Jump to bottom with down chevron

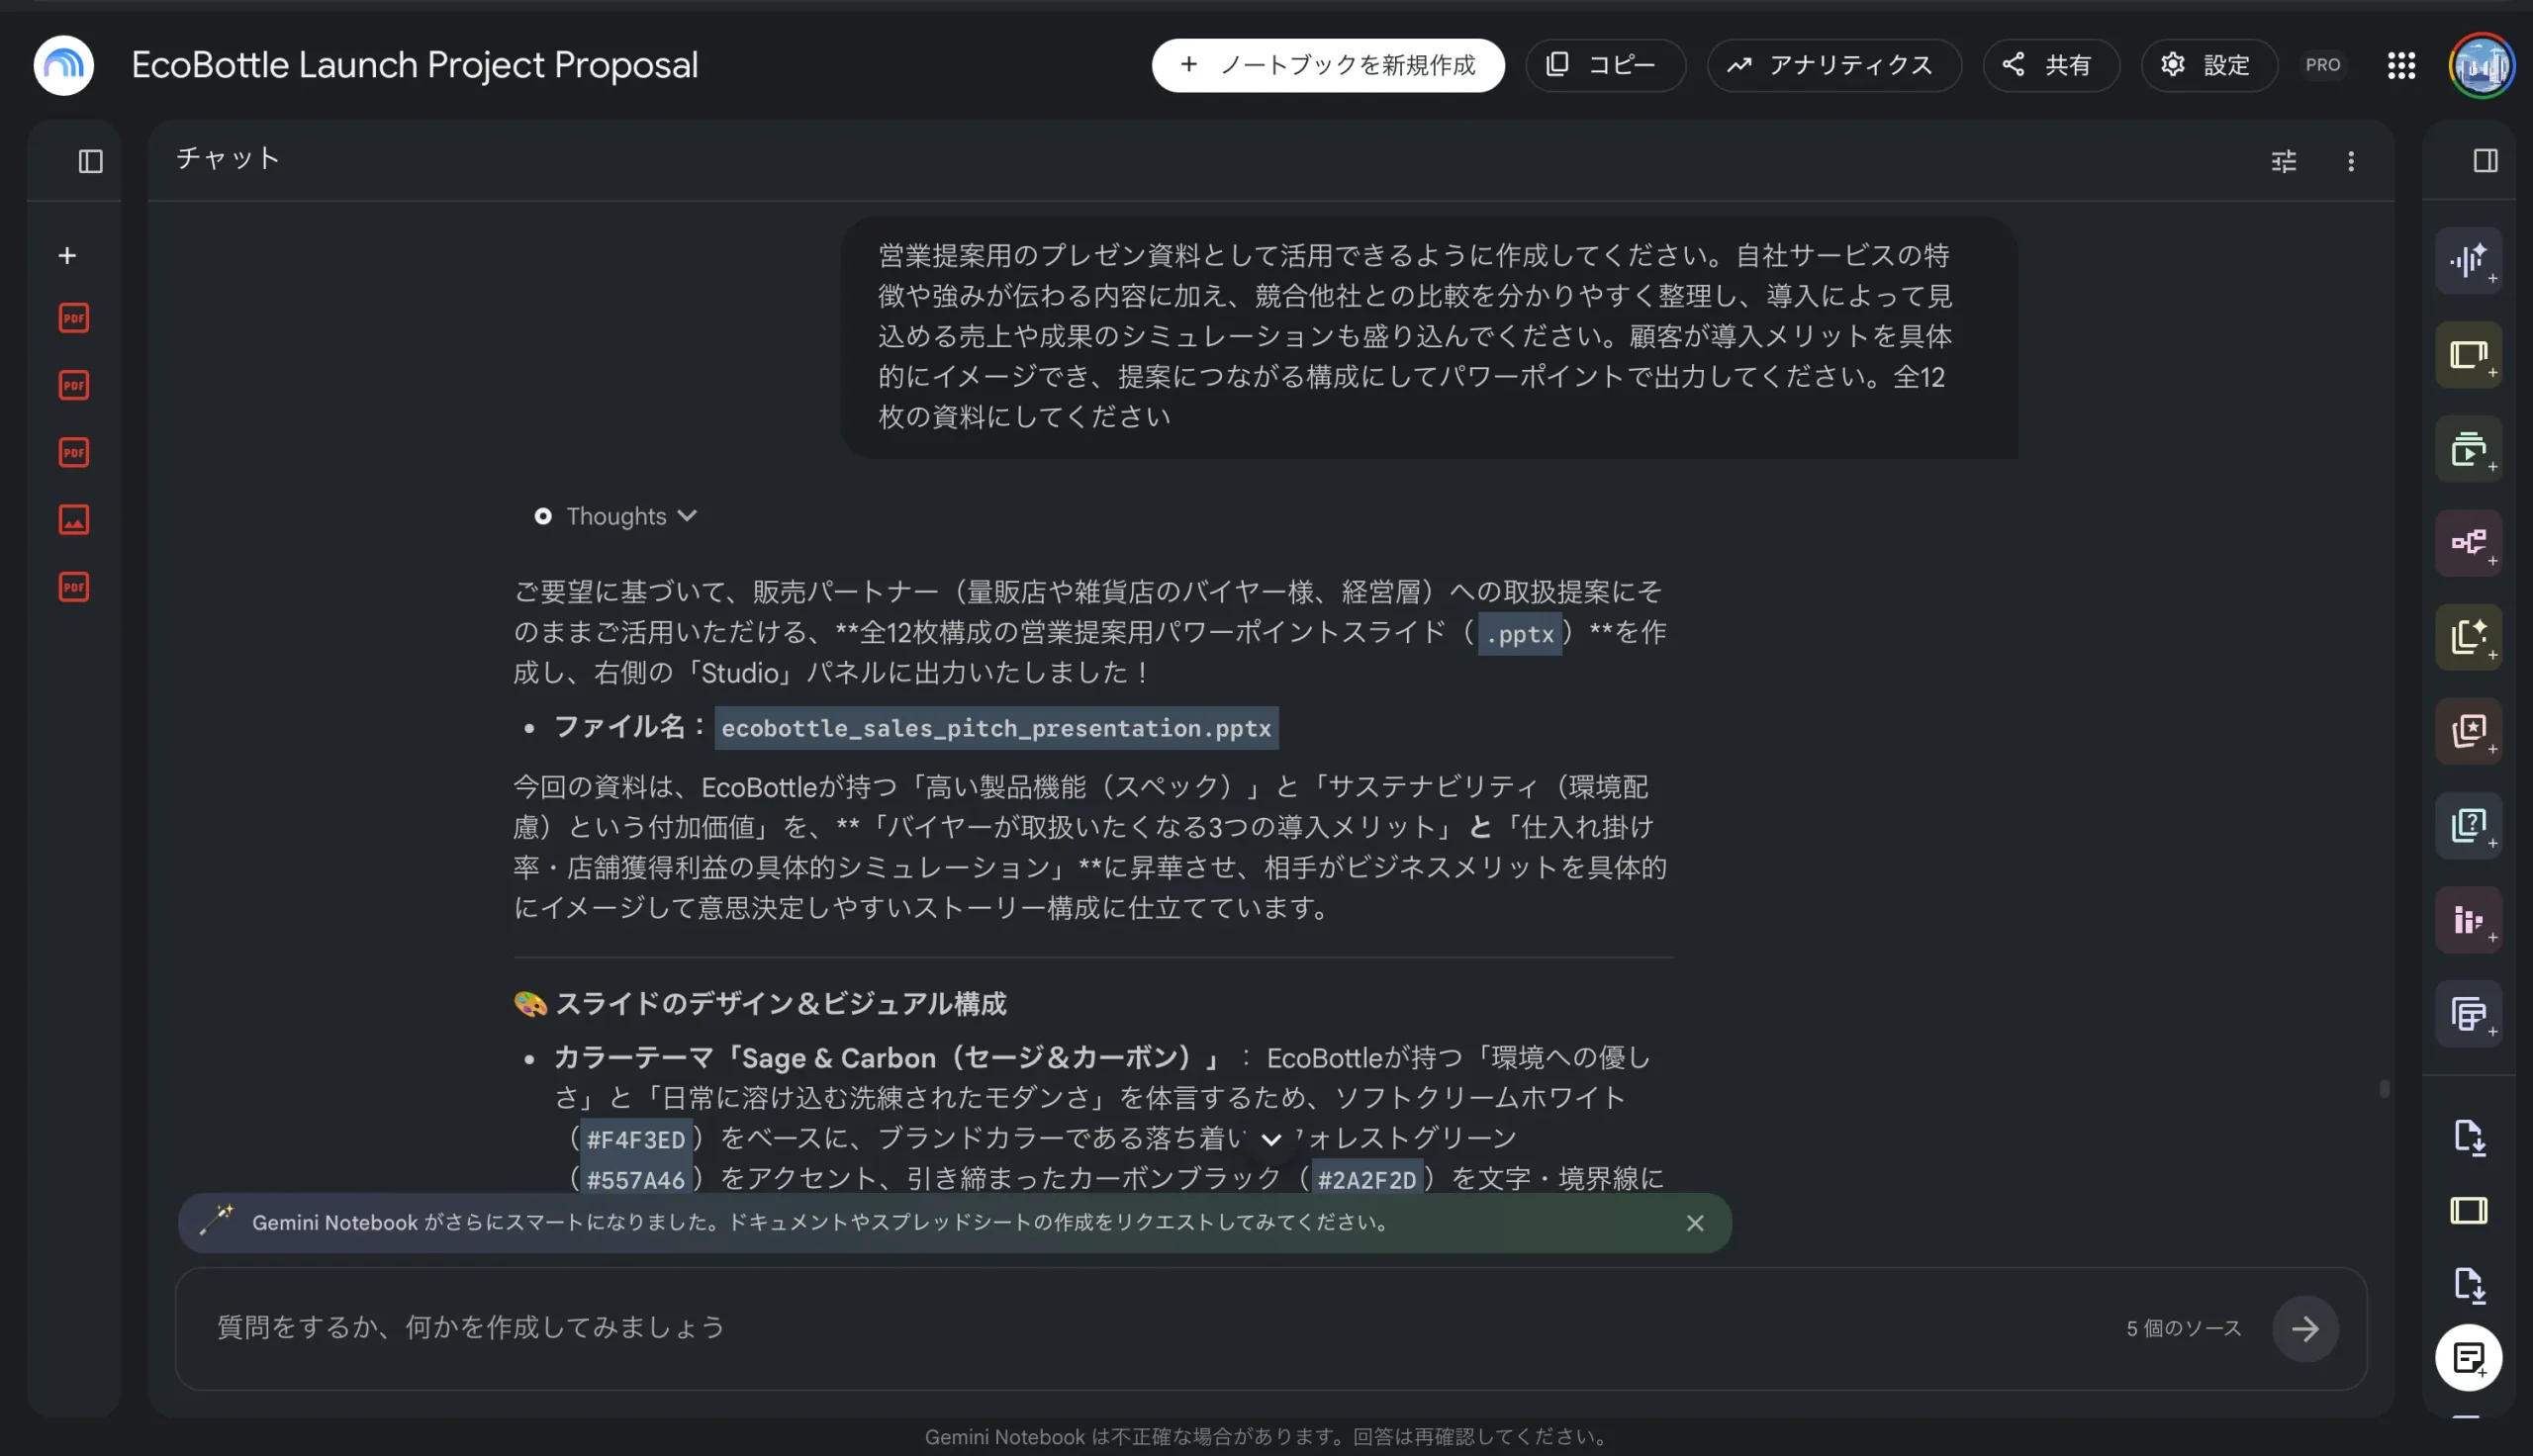coord(1271,1139)
